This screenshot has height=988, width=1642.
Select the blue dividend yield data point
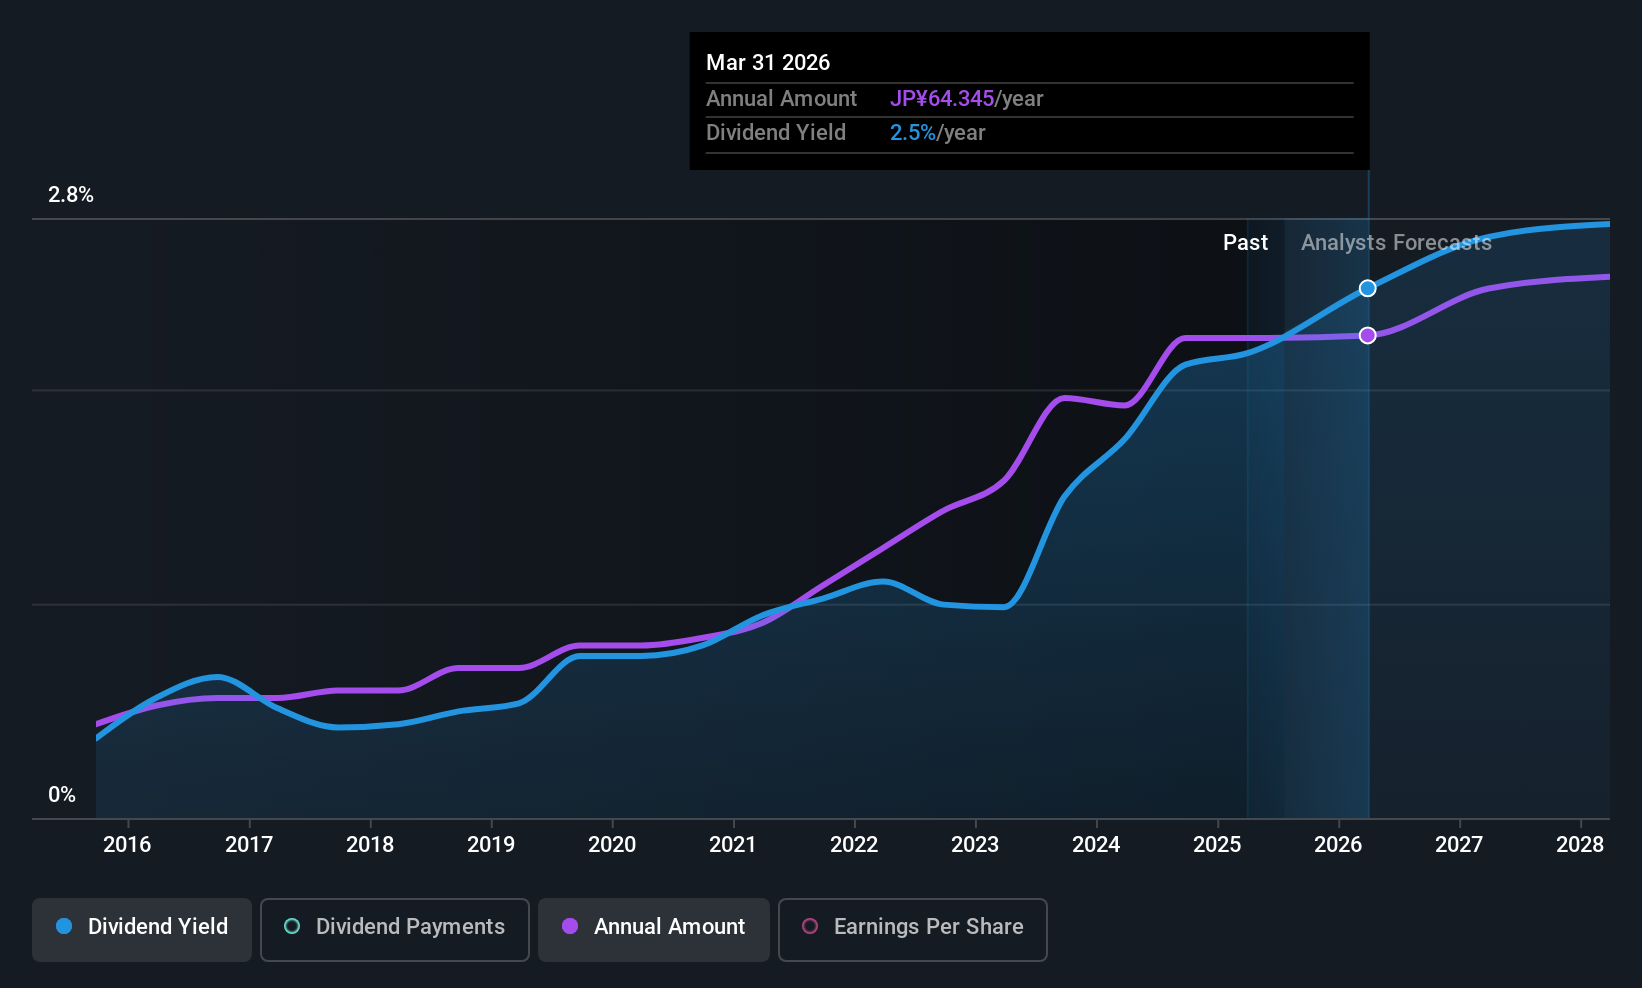[x=1368, y=288]
